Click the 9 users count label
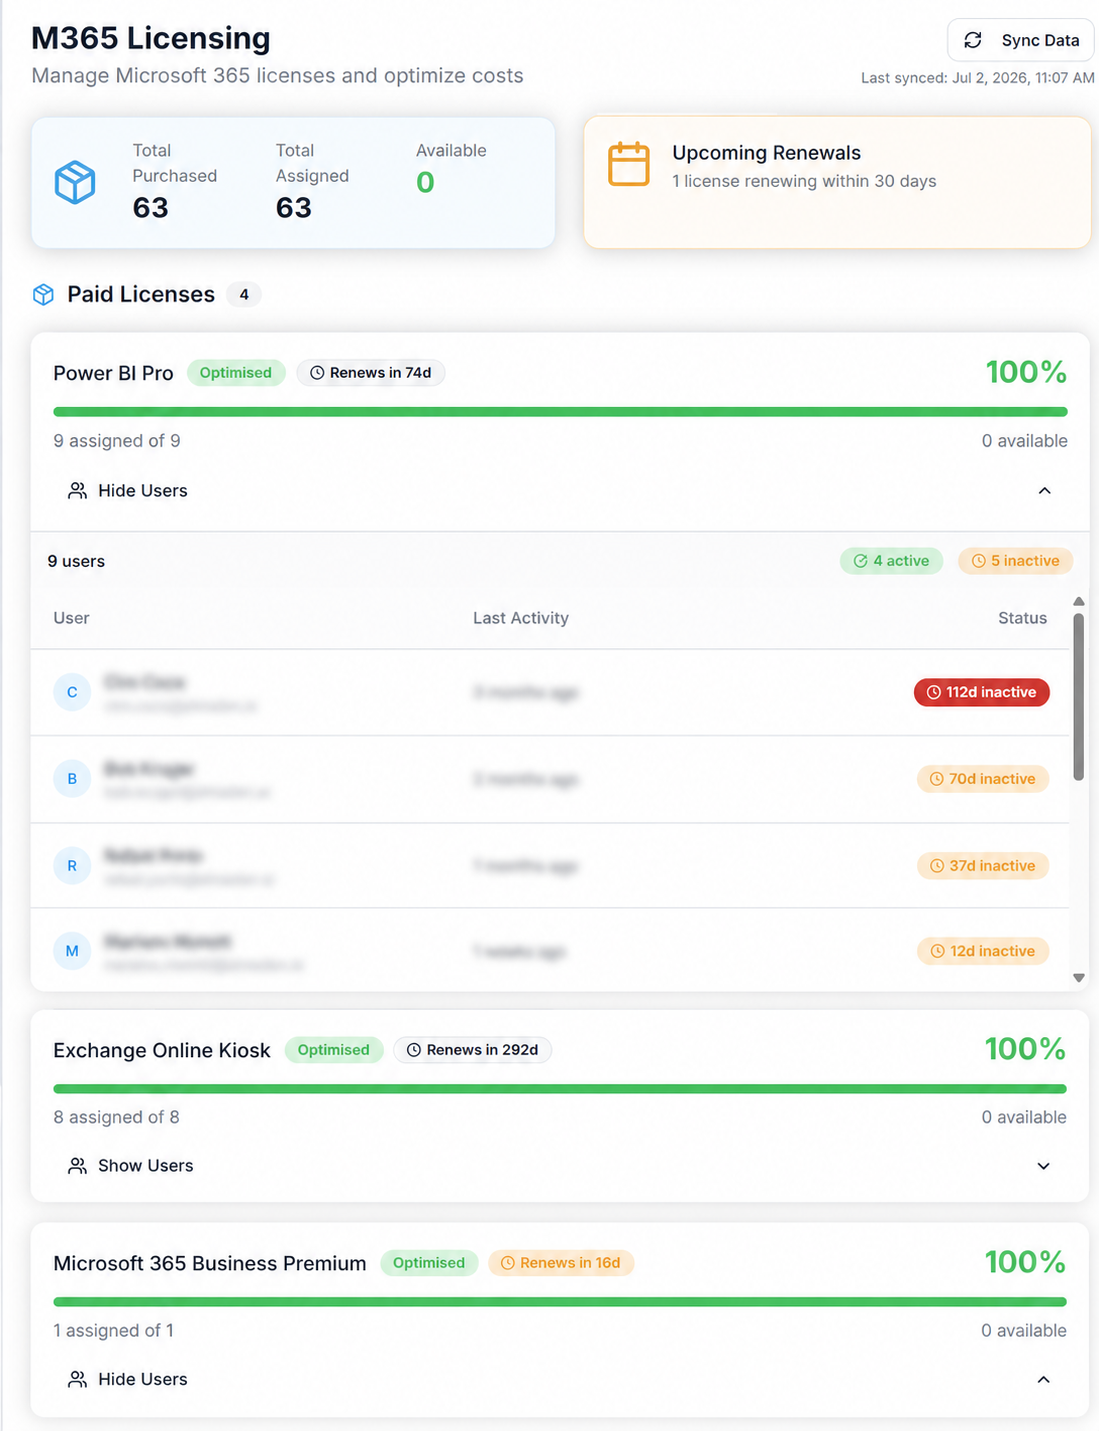The height and width of the screenshot is (1431, 1099). point(76,561)
